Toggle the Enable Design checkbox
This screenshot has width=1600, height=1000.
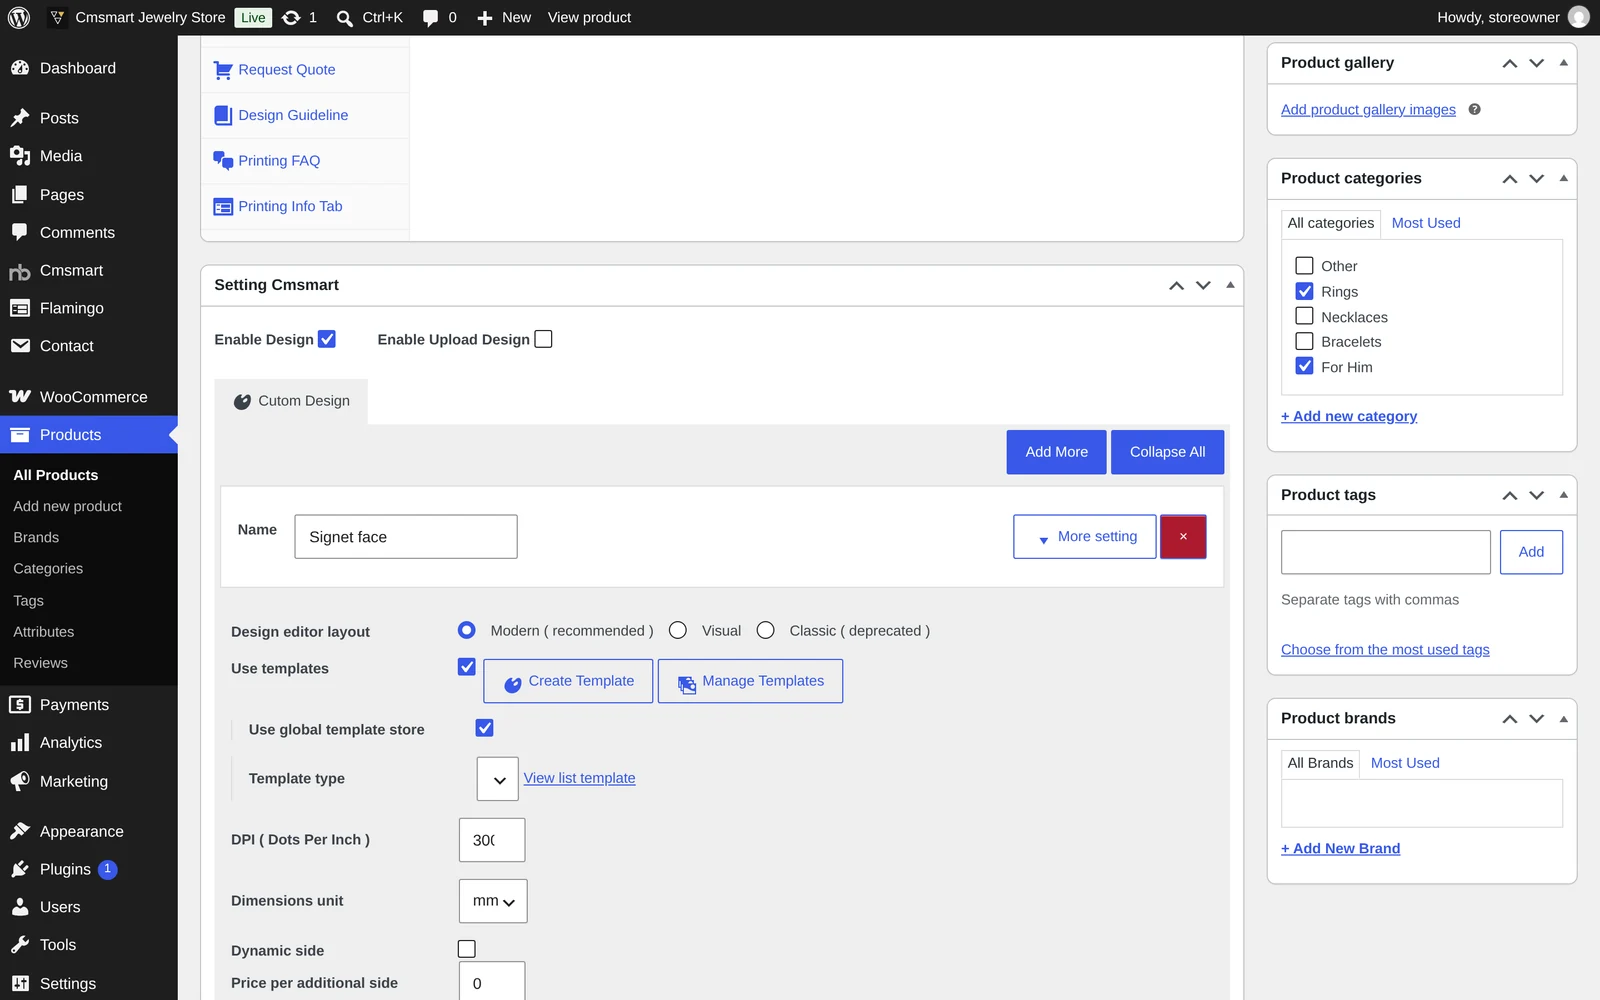pos(327,339)
